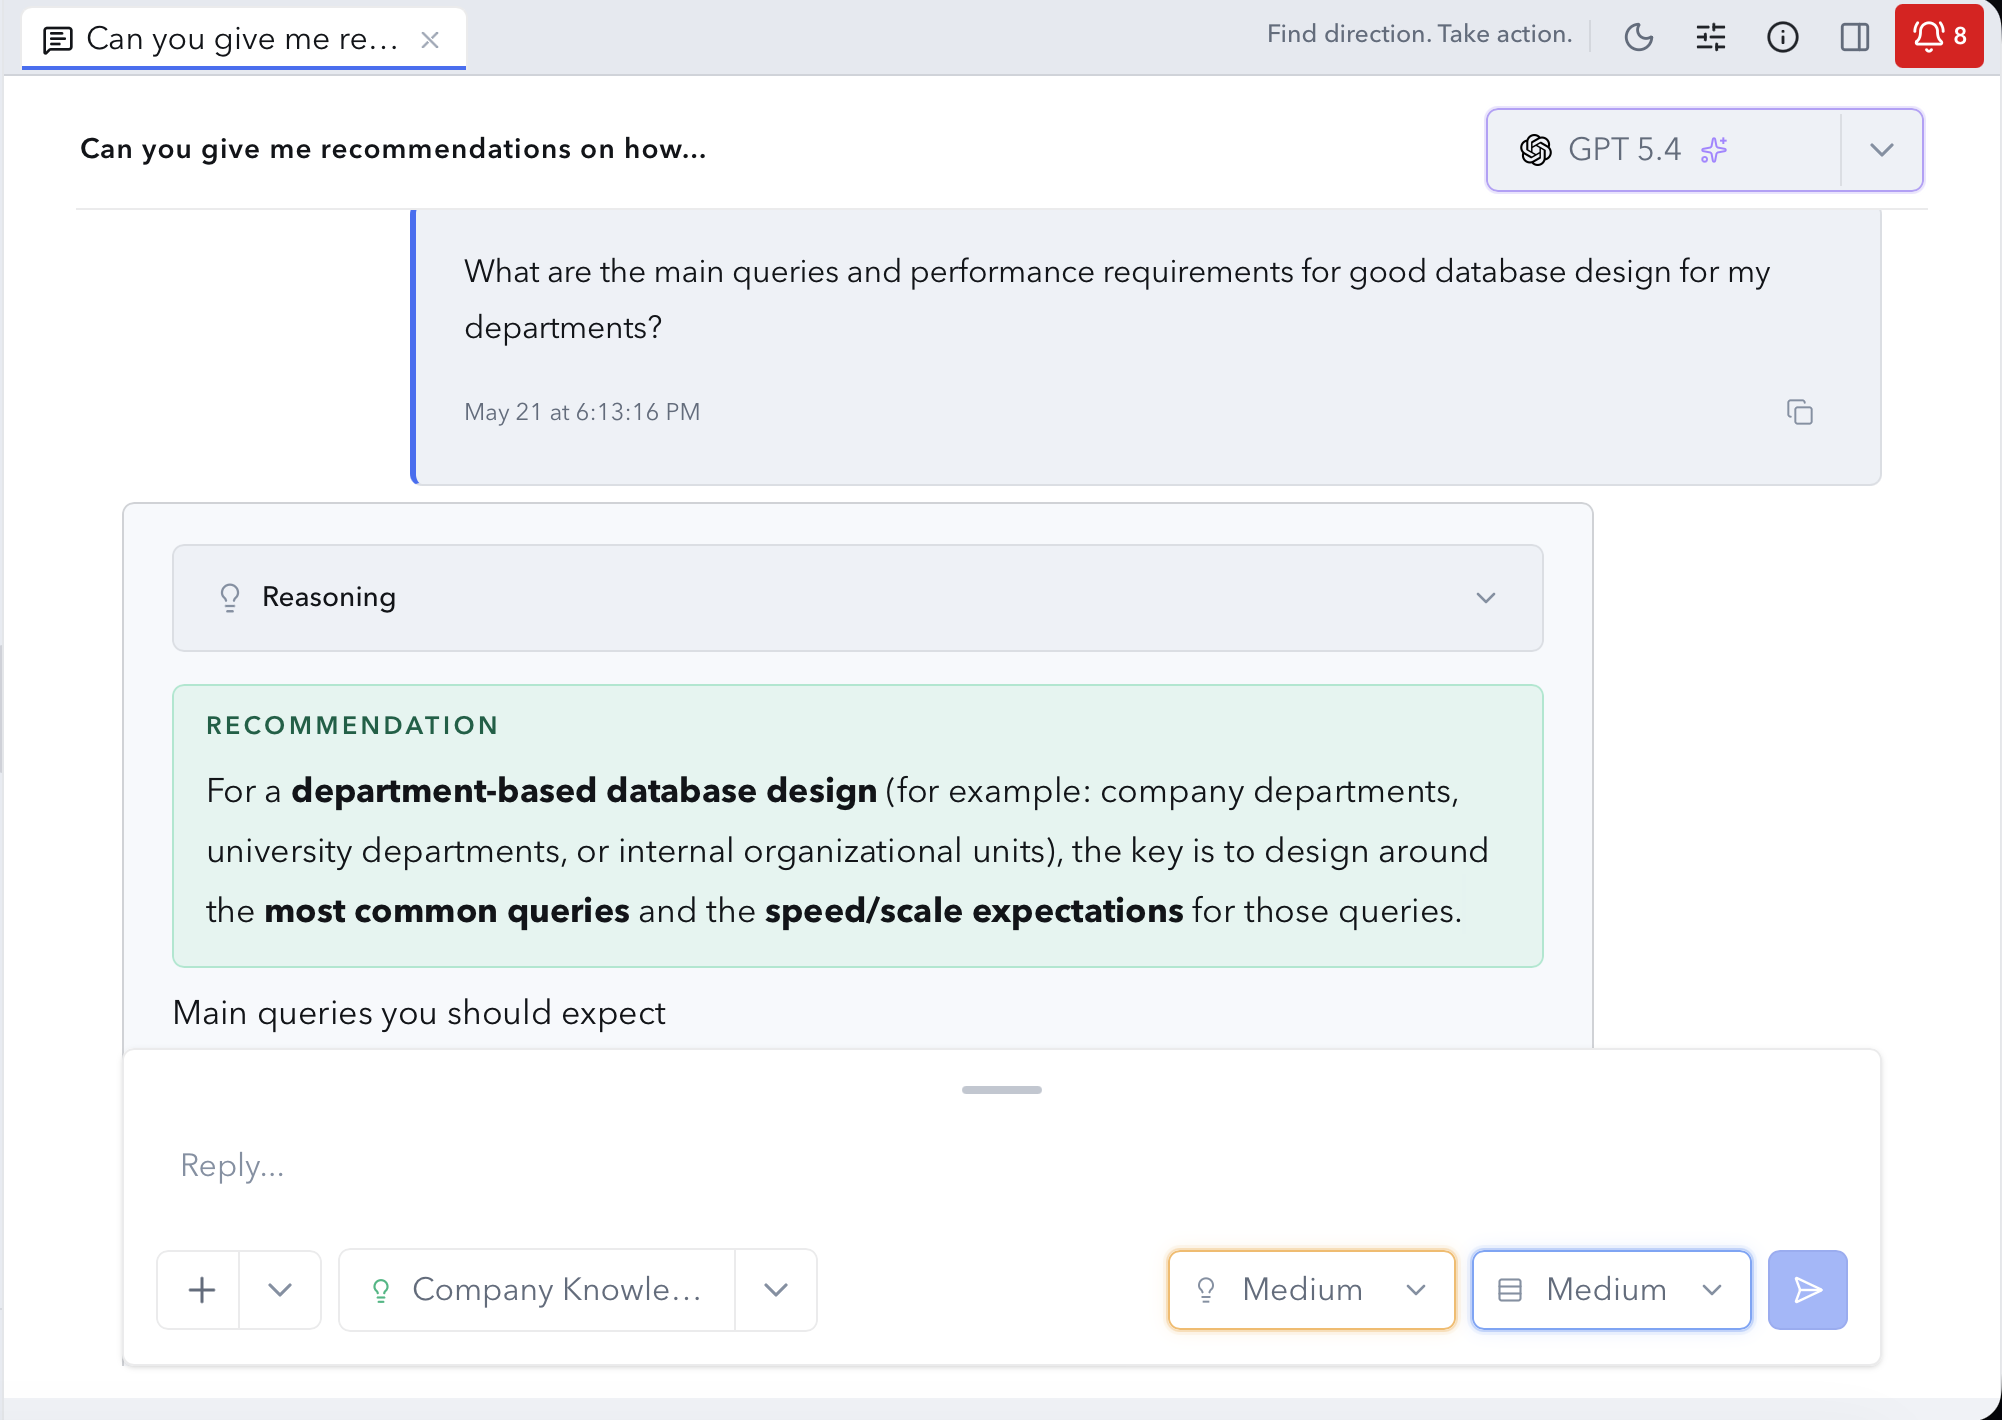
Task: Toggle the side panel icon
Action: click(1855, 37)
